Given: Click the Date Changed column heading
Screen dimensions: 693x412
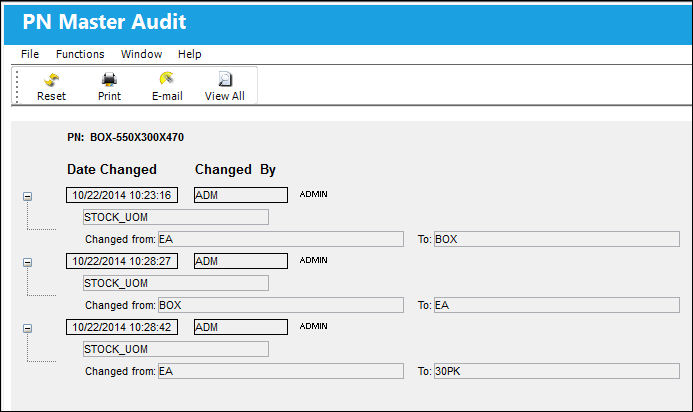Looking at the screenshot, I should [112, 169].
